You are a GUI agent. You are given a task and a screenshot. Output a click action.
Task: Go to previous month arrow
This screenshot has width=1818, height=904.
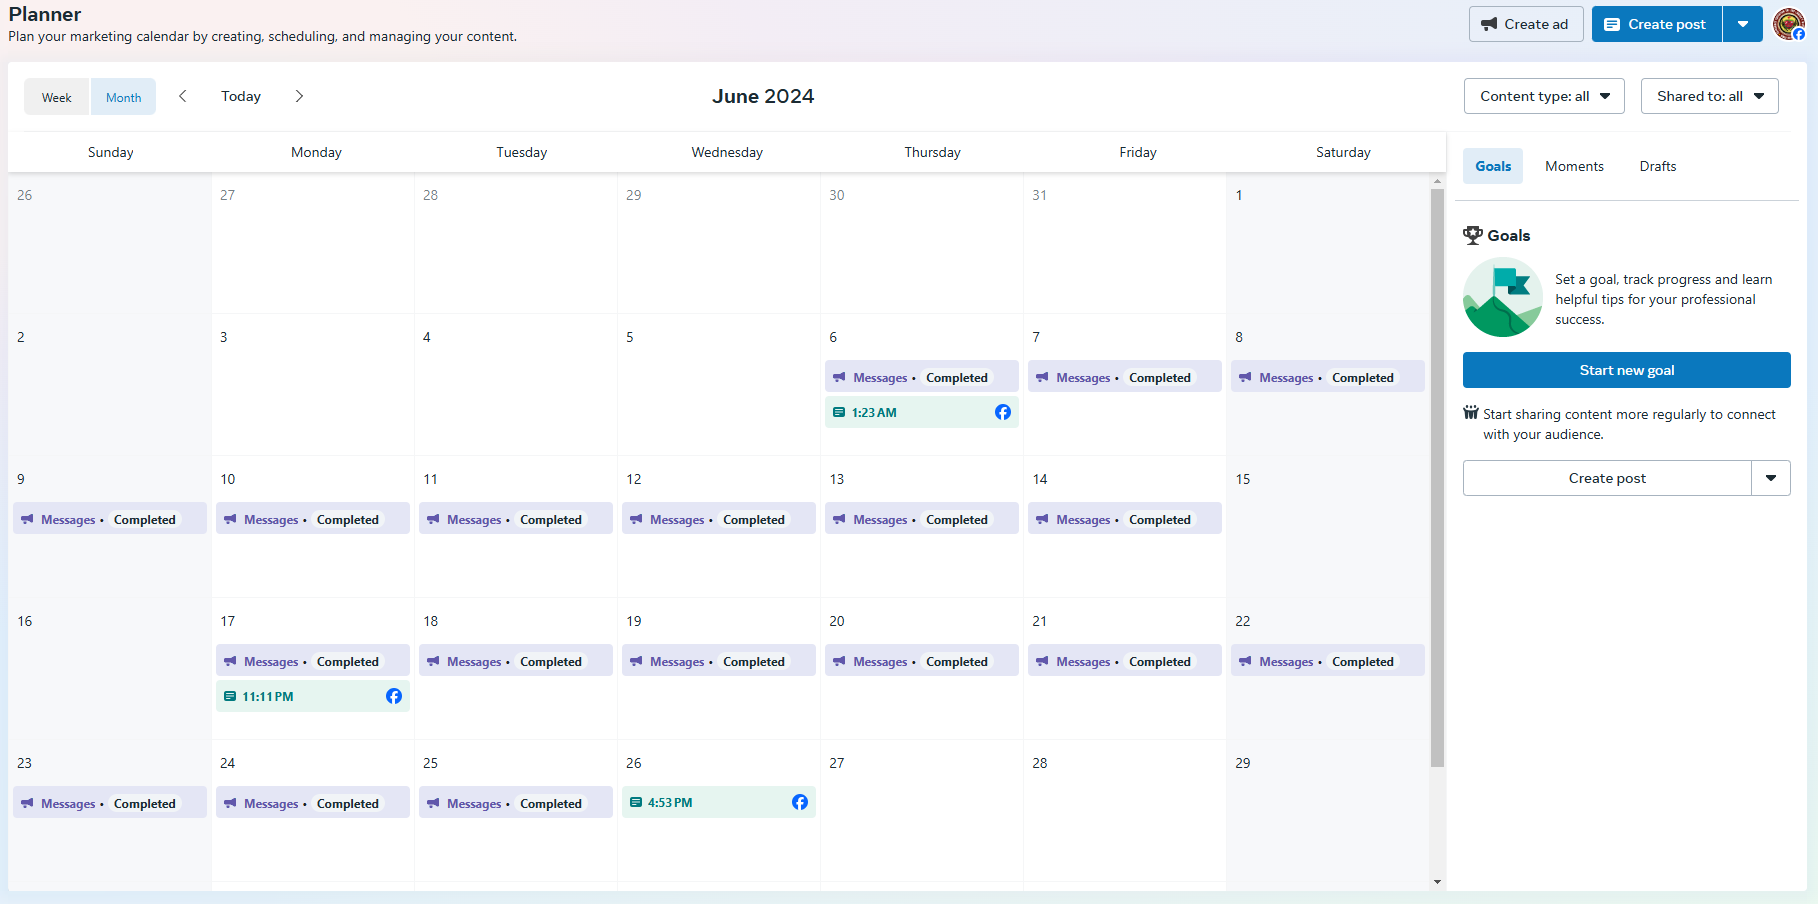(x=182, y=96)
